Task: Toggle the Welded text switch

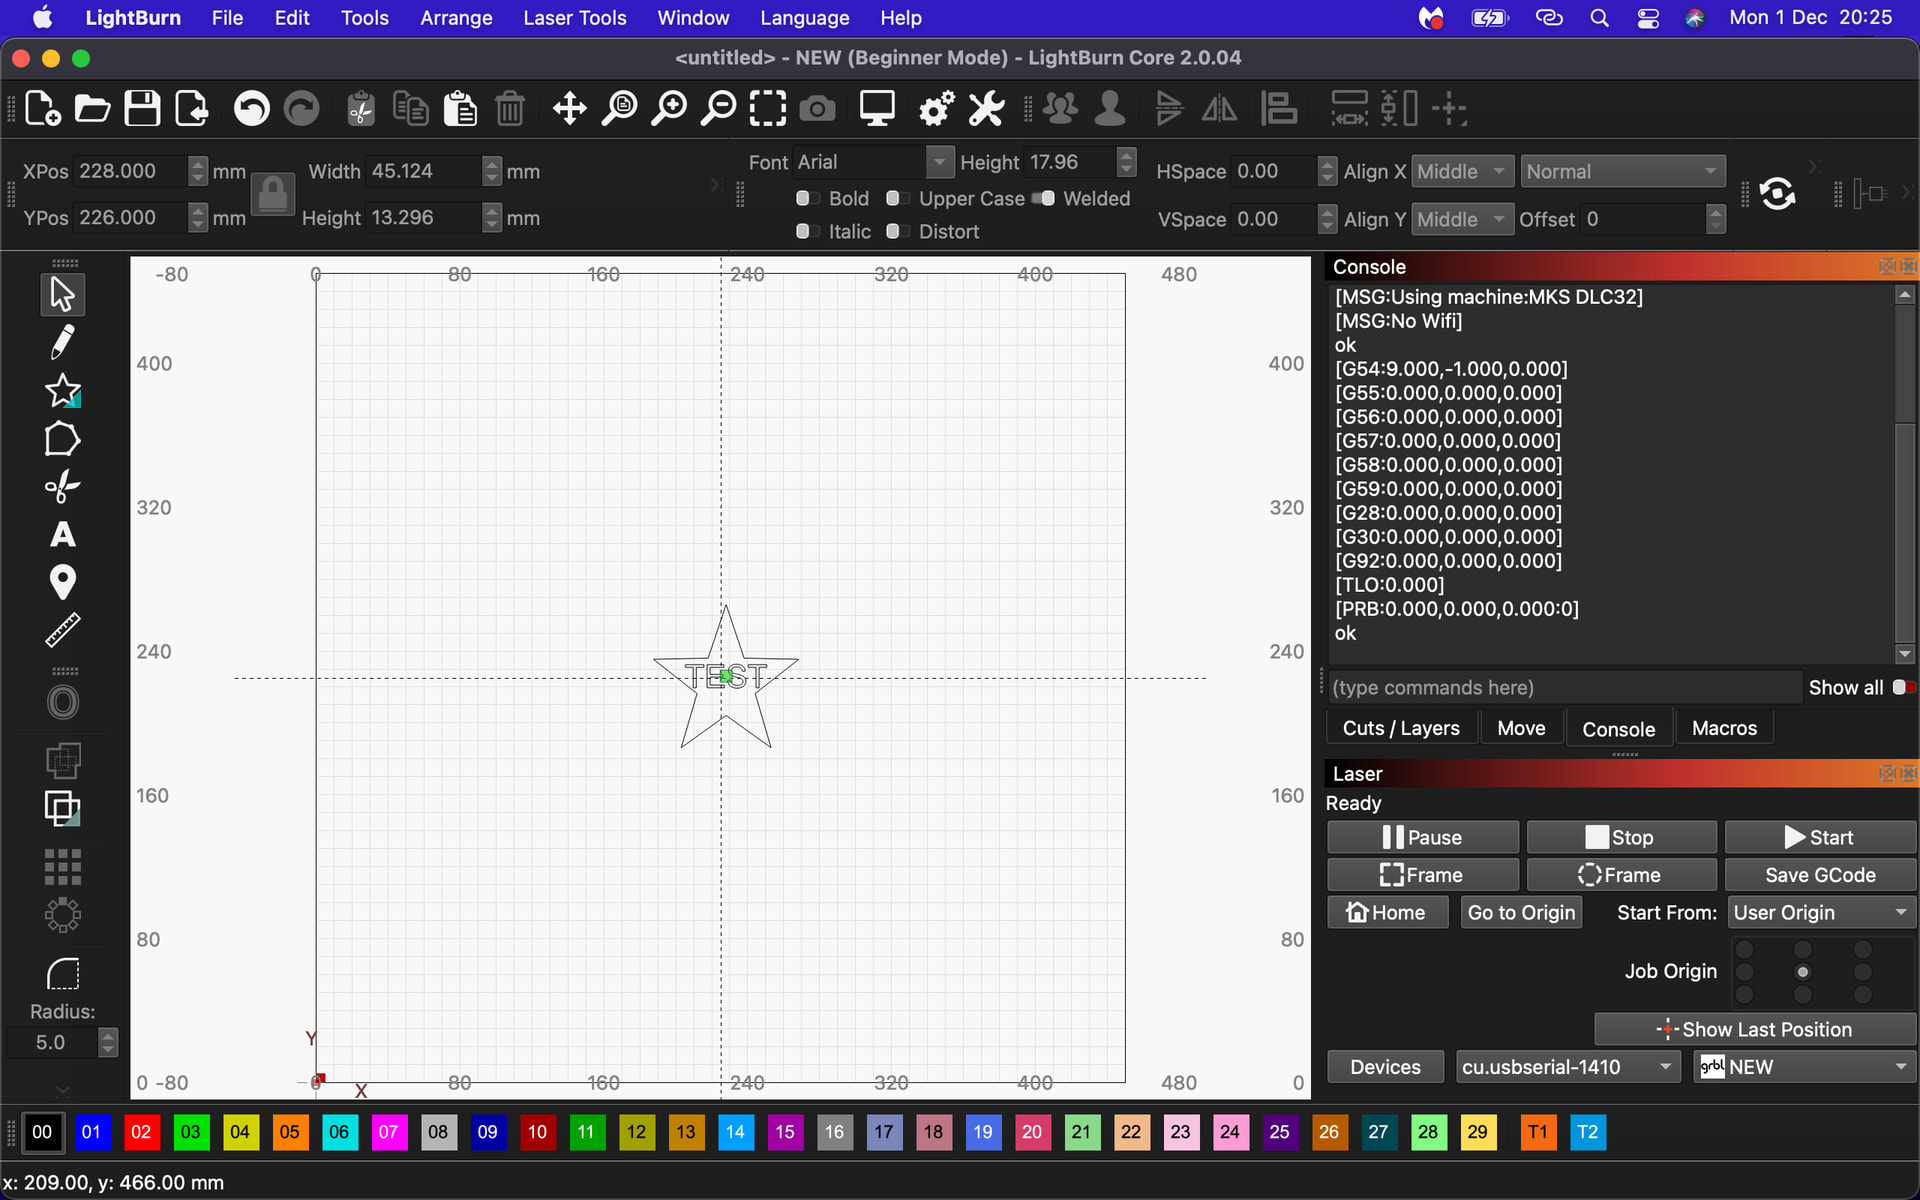Action: pos(1043,198)
